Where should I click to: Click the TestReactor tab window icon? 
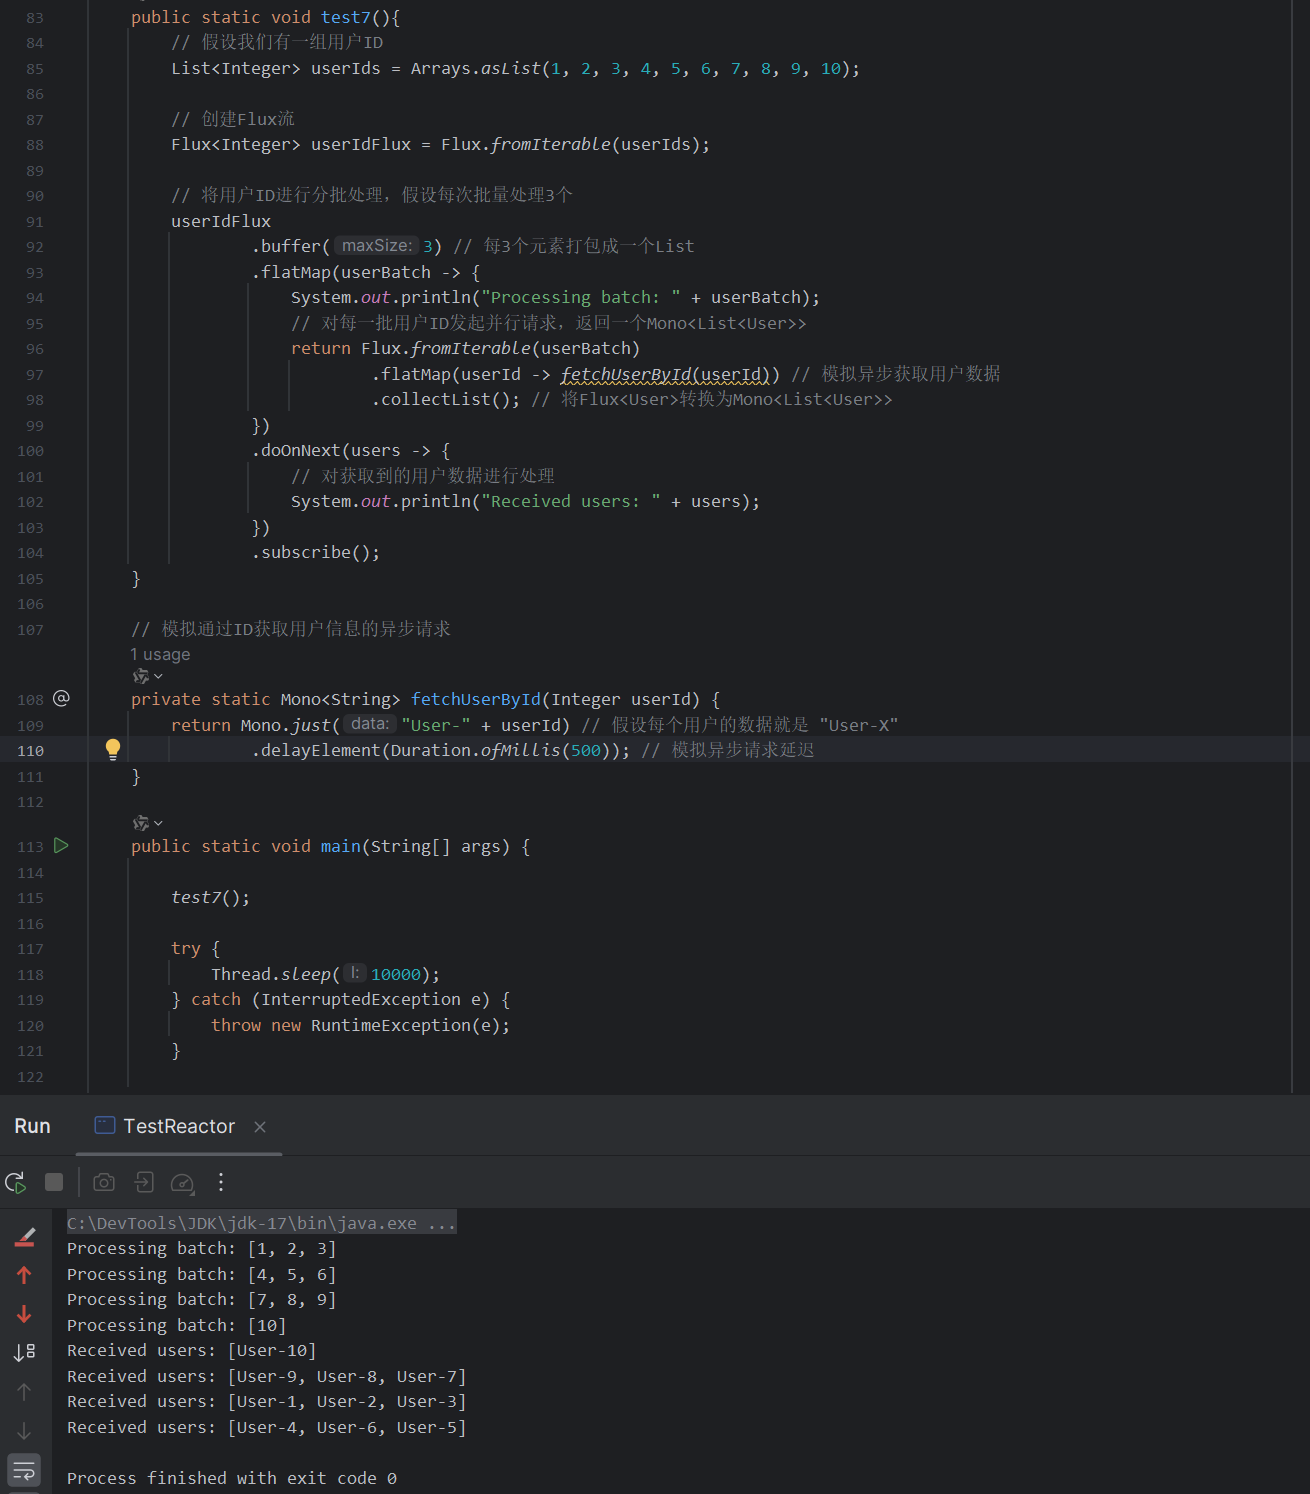click(x=104, y=1125)
